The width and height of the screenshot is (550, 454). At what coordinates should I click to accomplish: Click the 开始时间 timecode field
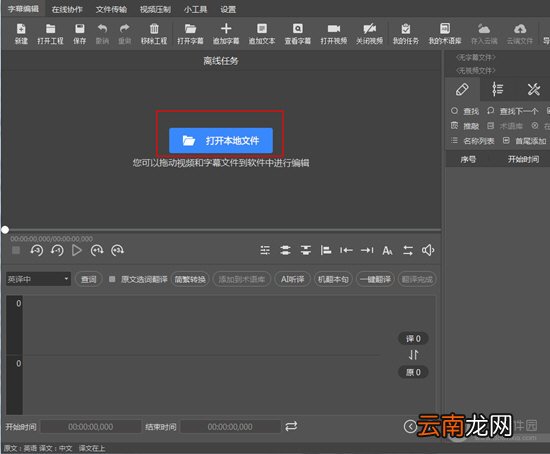click(91, 427)
